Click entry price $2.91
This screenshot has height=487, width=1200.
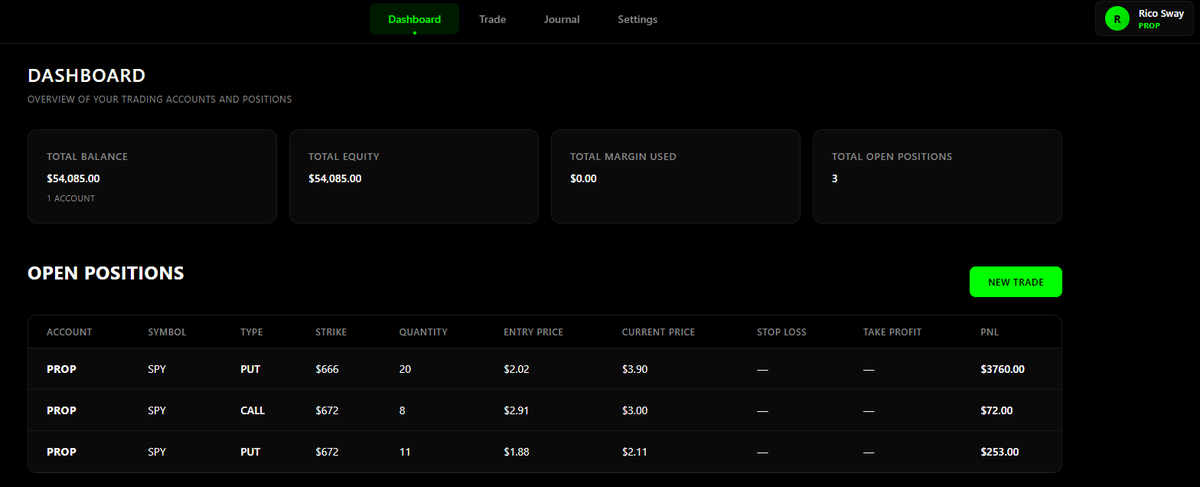(x=516, y=410)
